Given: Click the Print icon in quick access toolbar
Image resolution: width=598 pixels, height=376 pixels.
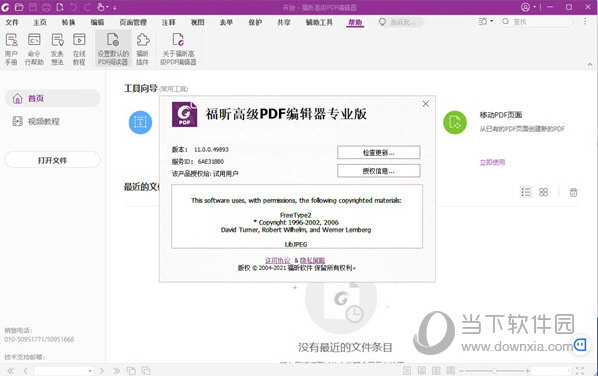Looking at the screenshot, I should [x=46, y=7].
